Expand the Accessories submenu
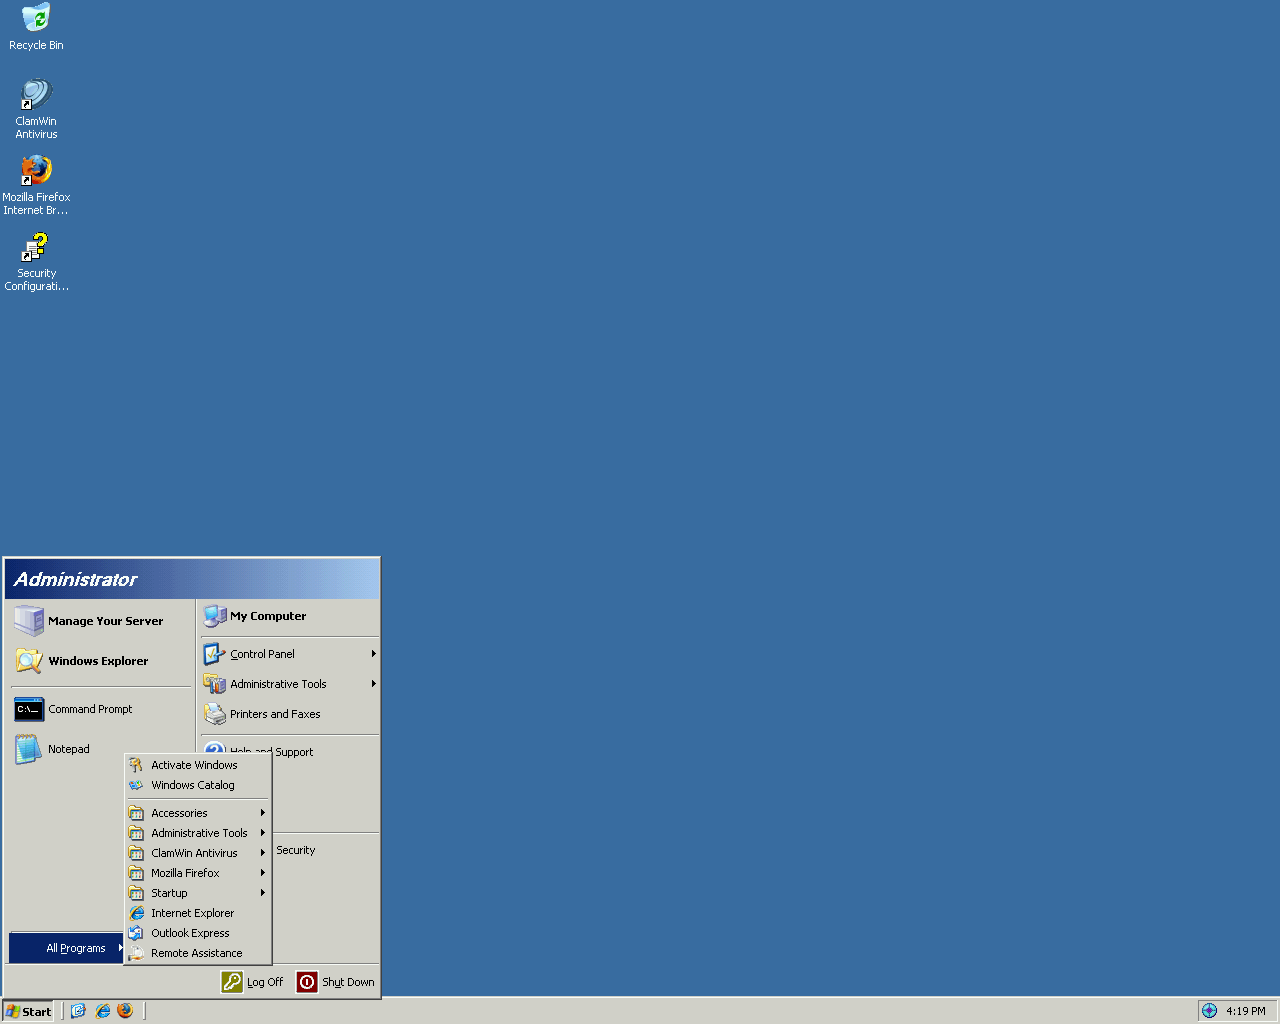 (197, 813)
